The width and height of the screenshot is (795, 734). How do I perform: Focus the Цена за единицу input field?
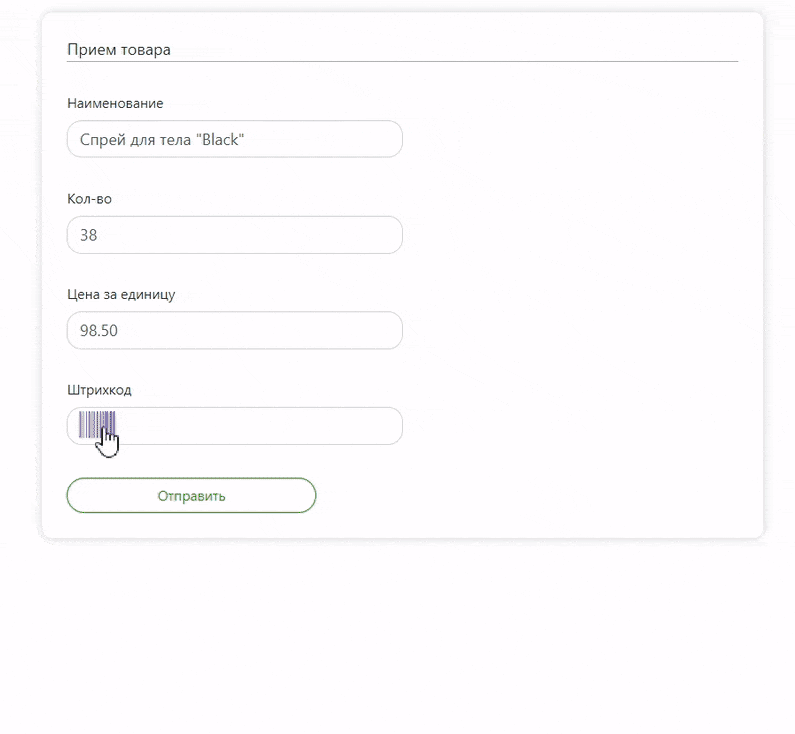(235, 330)
